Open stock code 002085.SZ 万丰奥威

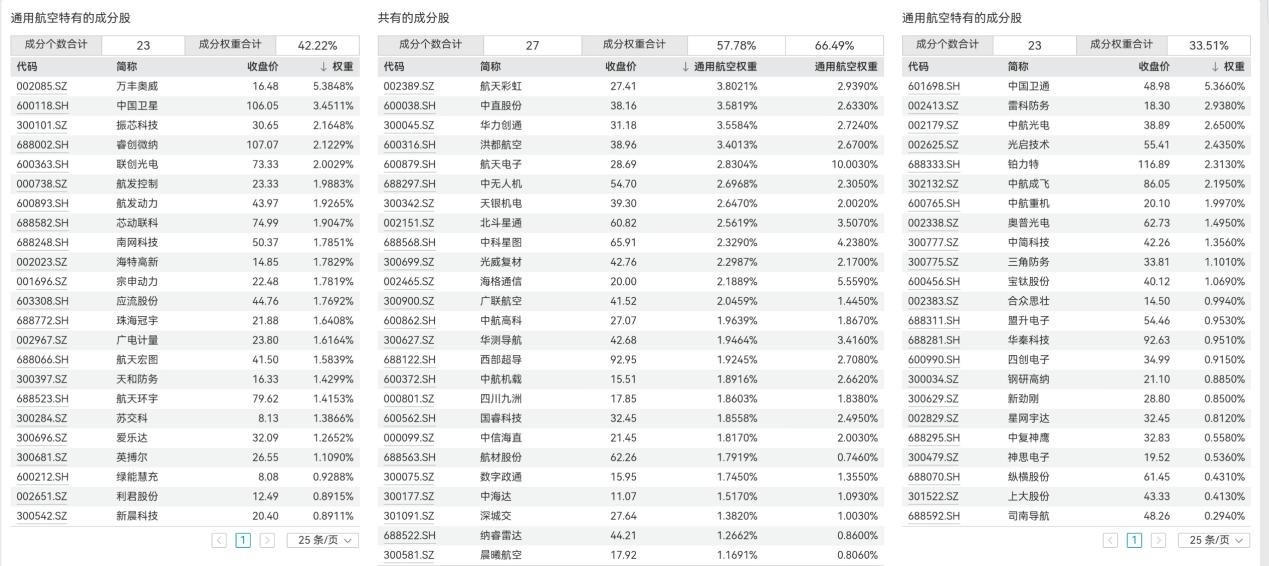tap(42, 87)
